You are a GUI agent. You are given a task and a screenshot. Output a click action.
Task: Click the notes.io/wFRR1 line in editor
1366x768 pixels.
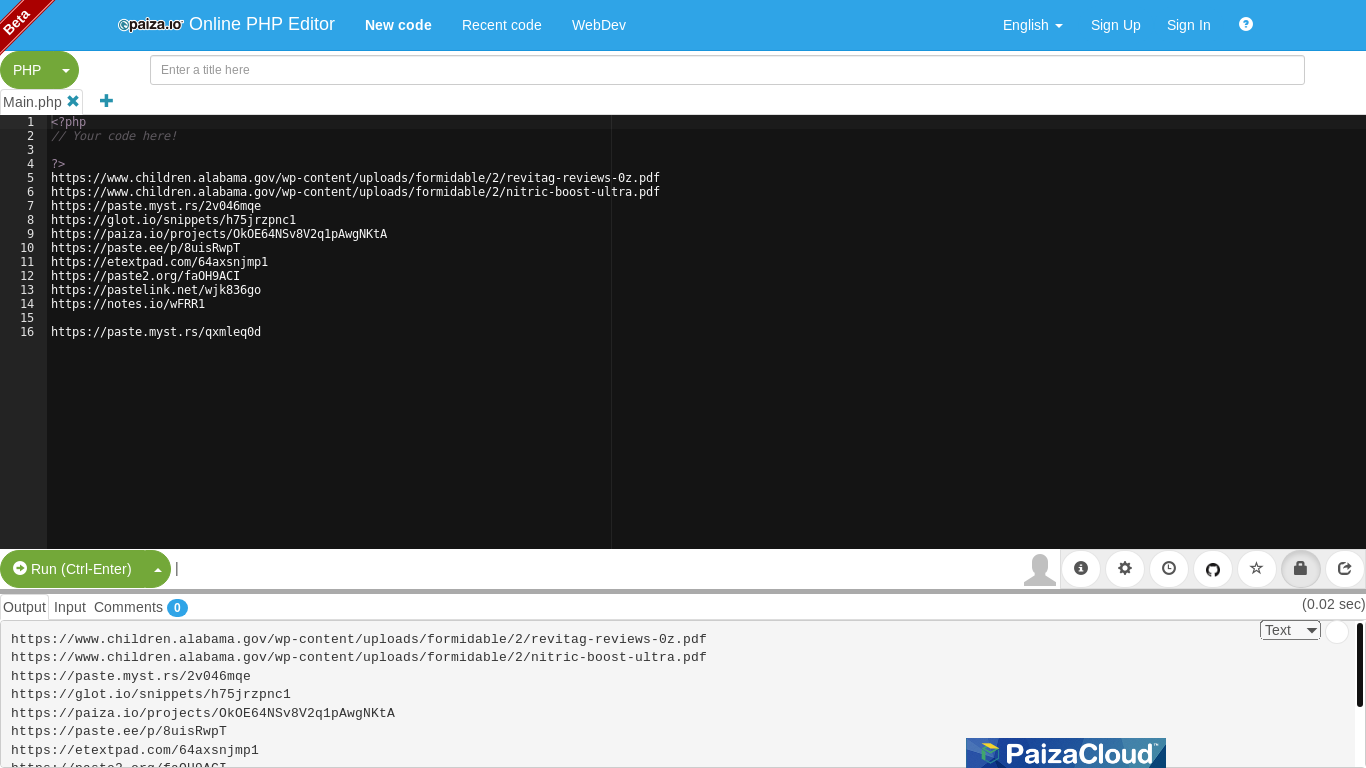tap(128, 304)
